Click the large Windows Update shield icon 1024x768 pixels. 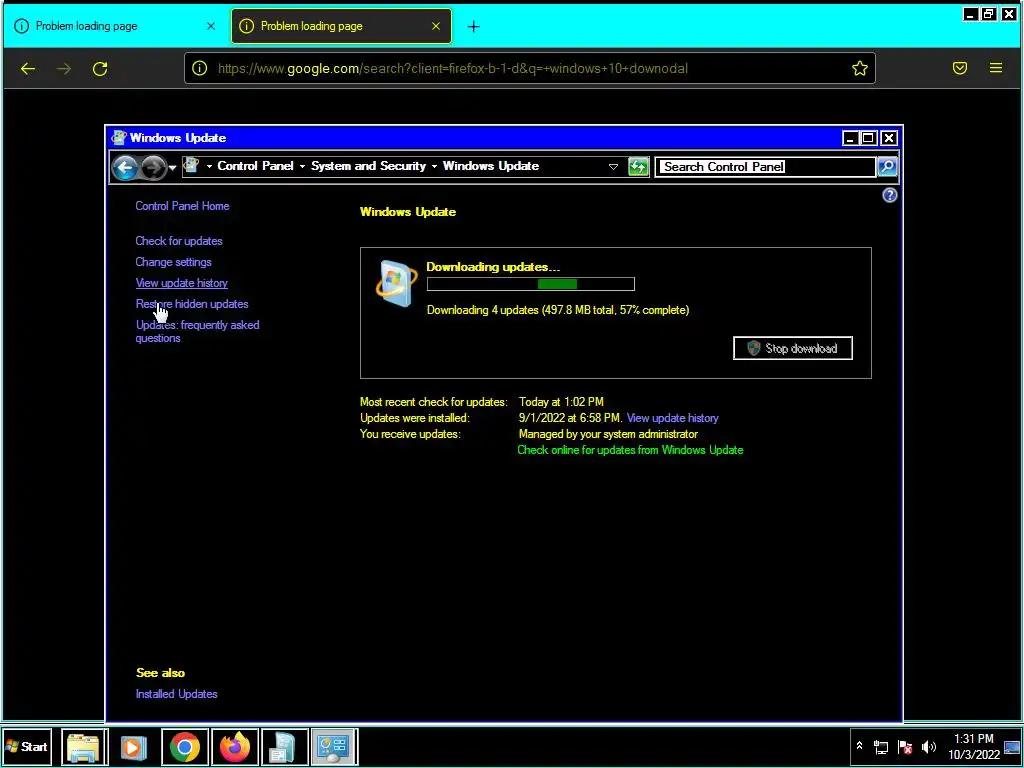[x=396, y=283]
